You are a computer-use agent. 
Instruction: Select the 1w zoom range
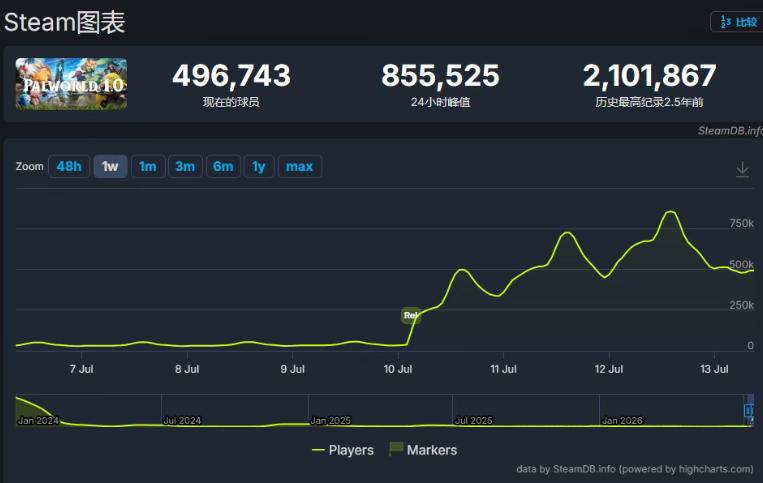coord(110,166)
